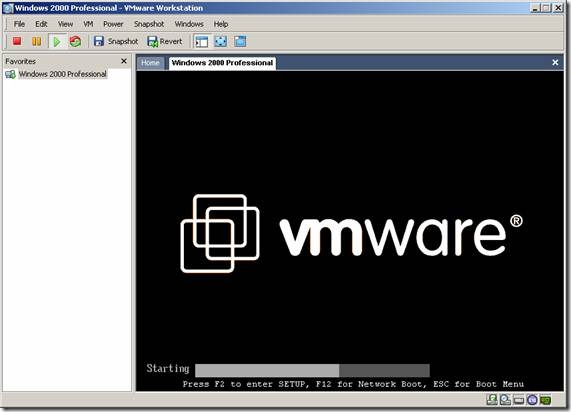
Task: Click the Favorites panel header label
Action: click(20, 61)
